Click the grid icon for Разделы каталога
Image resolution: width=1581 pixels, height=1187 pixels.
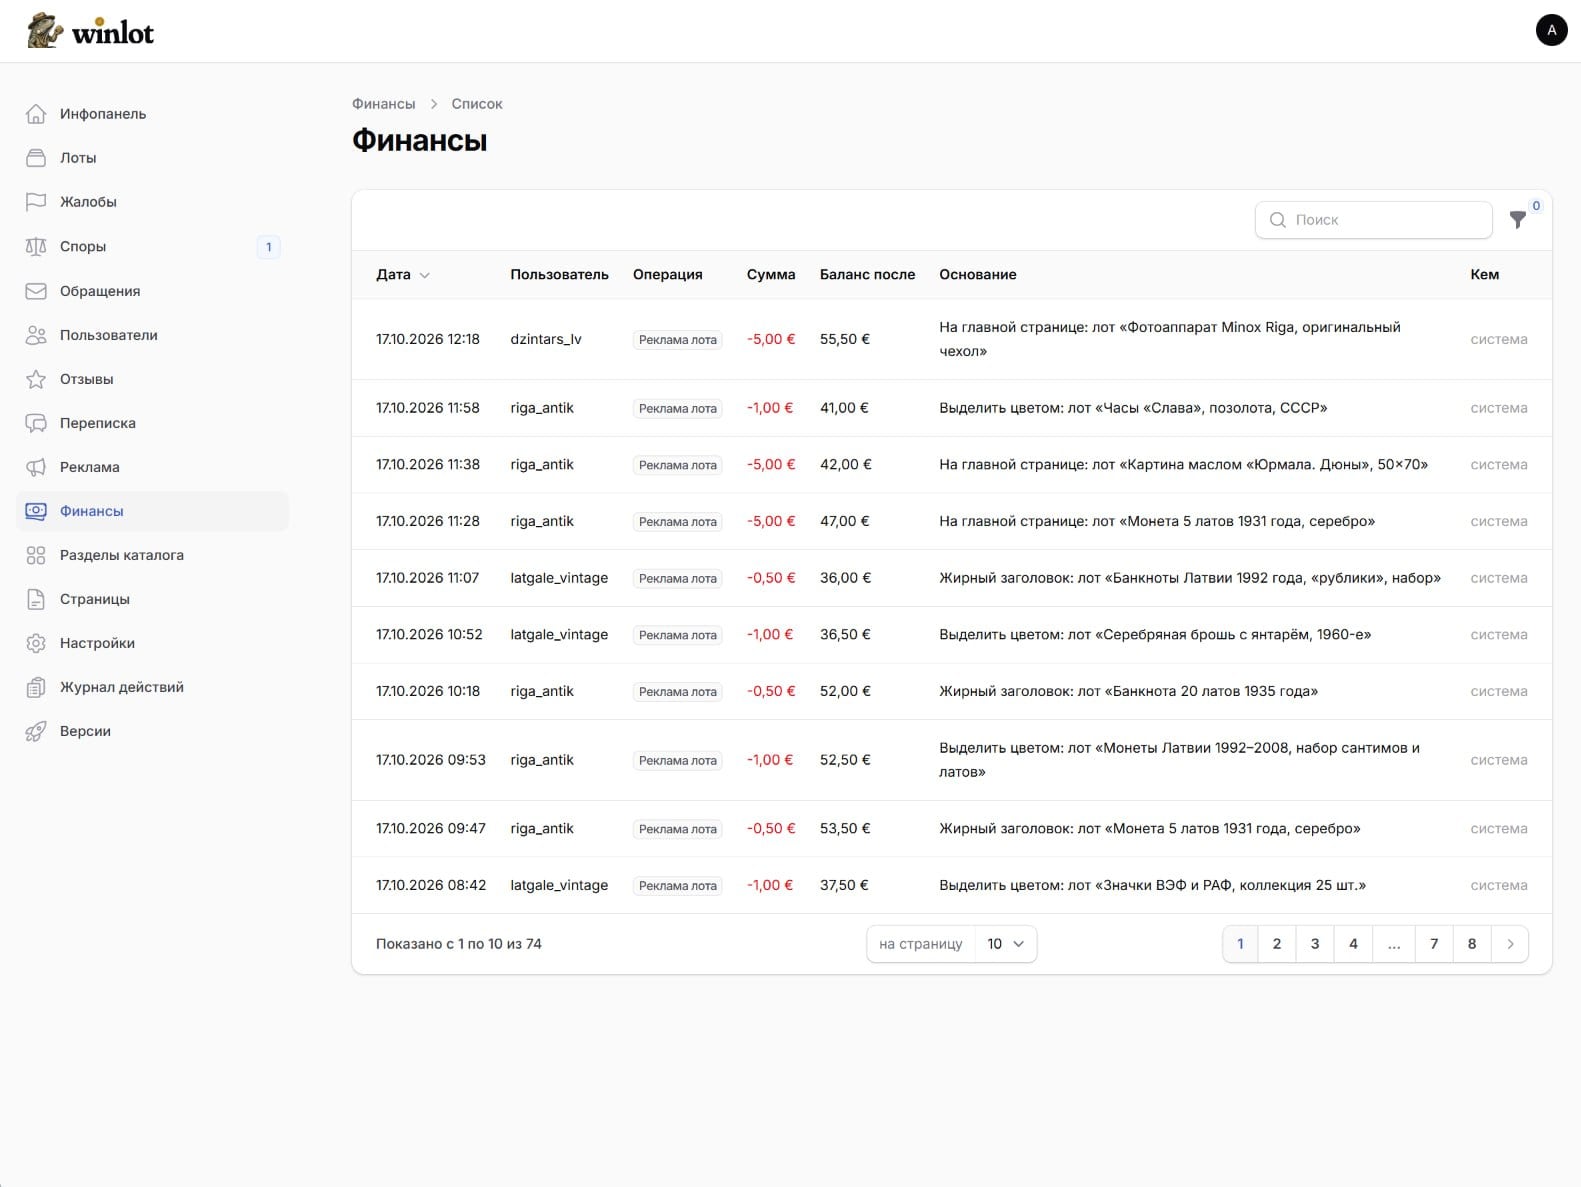point(36,555)
